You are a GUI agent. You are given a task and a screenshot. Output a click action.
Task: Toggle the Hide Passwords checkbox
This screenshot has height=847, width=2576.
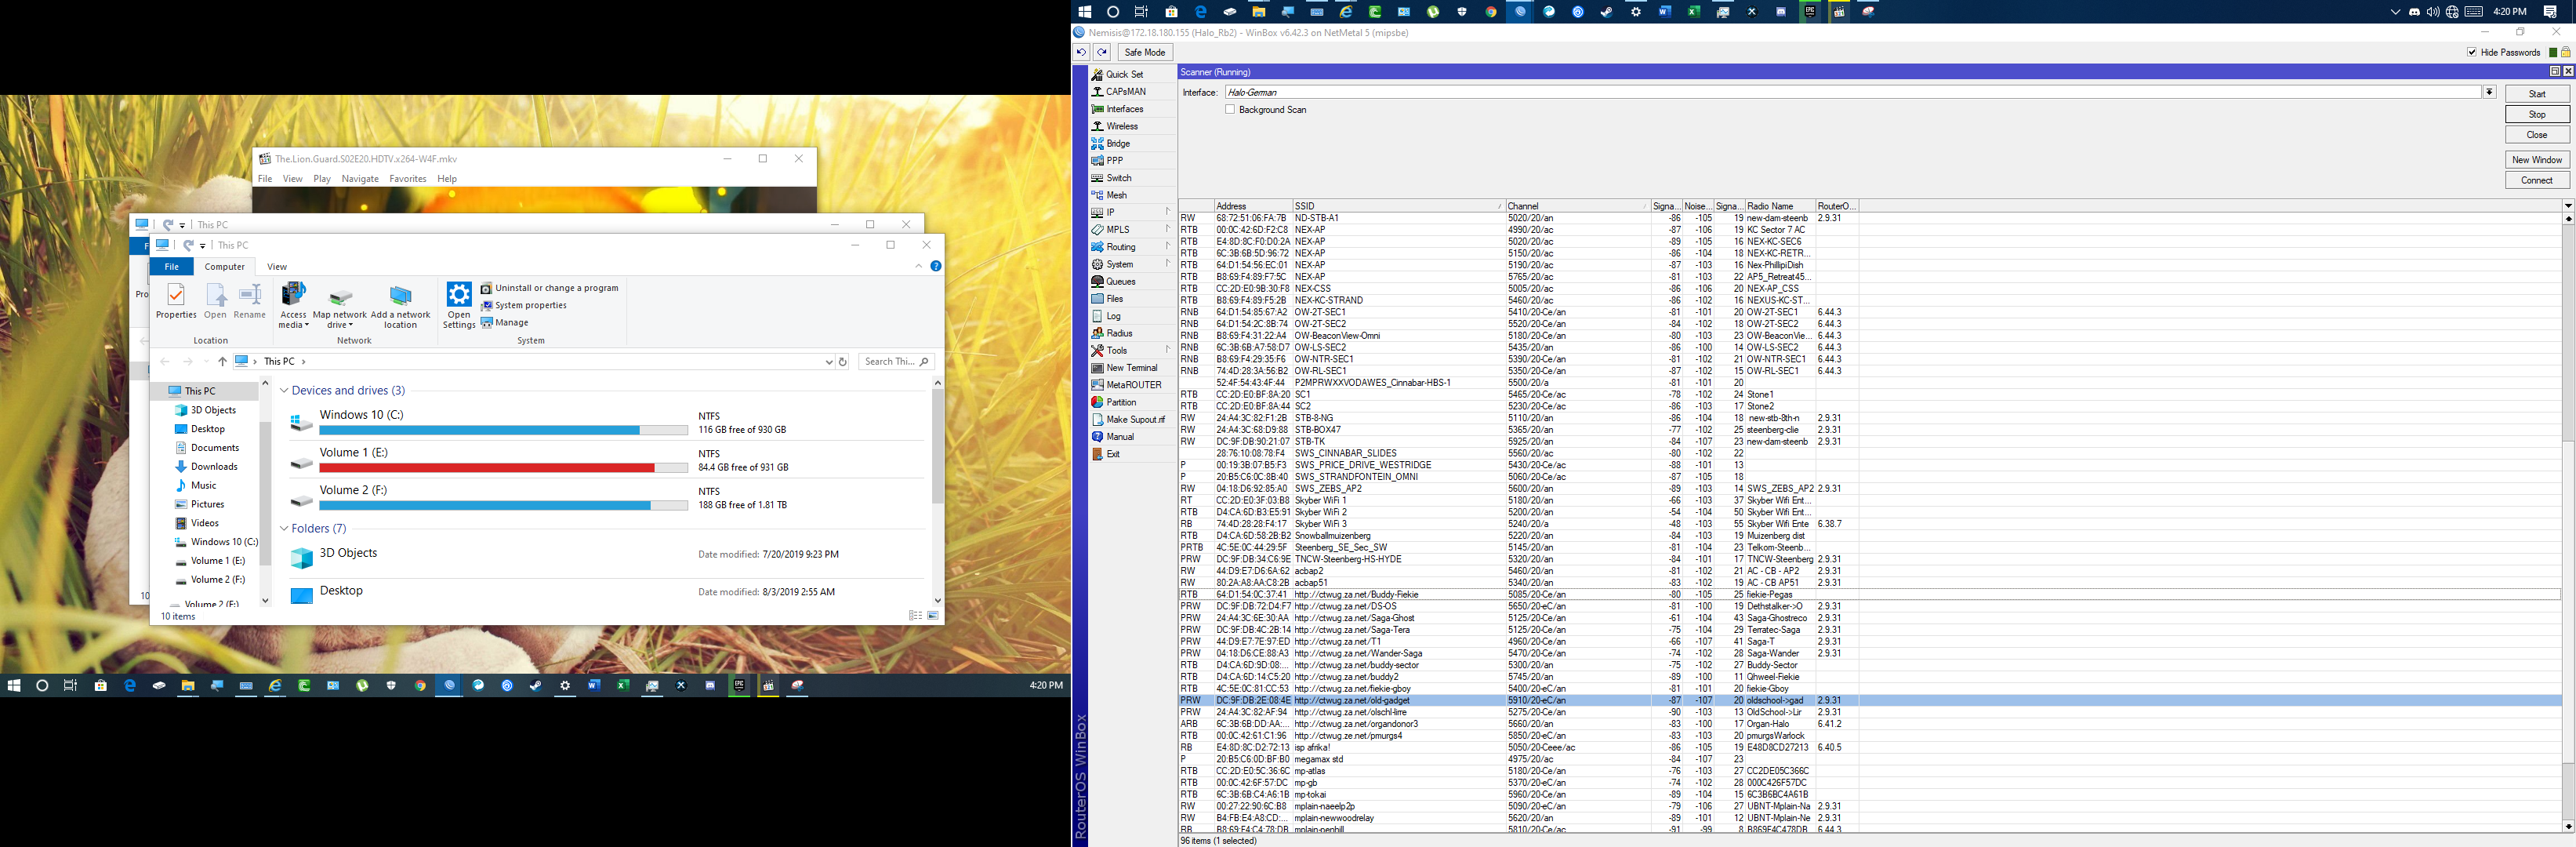pos(2471,52)
